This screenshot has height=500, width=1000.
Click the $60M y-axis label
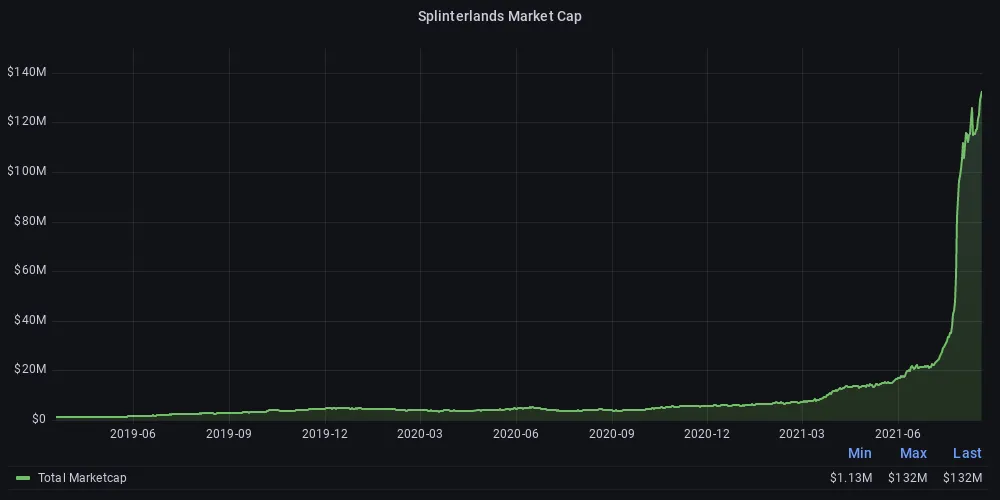[x=30, y=270]
